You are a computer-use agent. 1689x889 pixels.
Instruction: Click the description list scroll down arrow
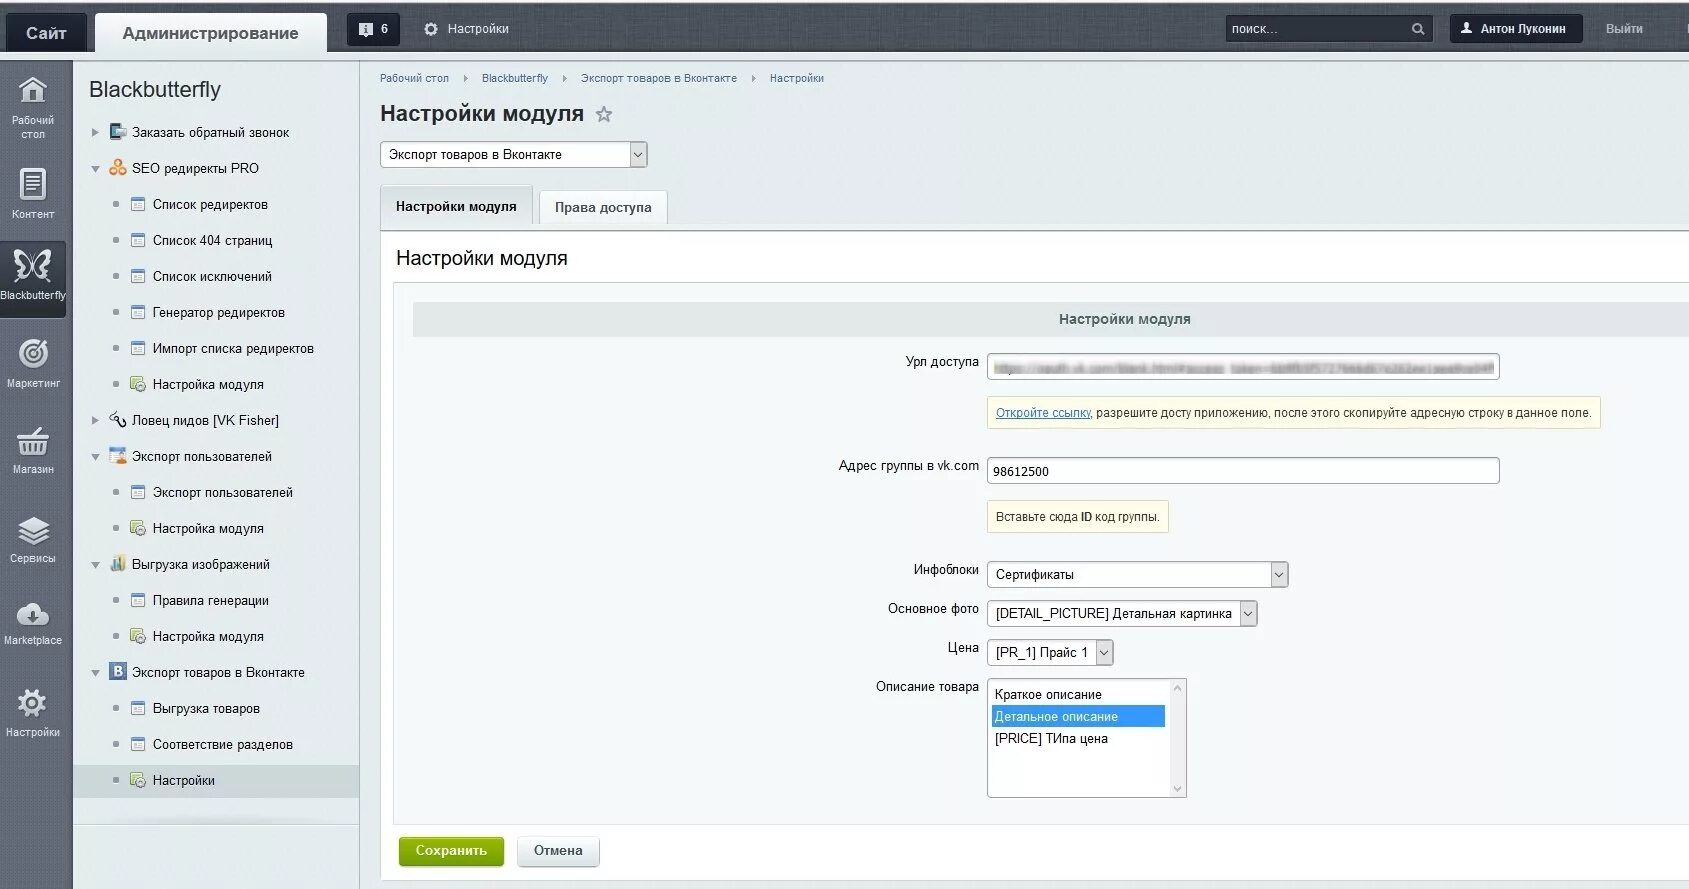[x=1177, y=789]
